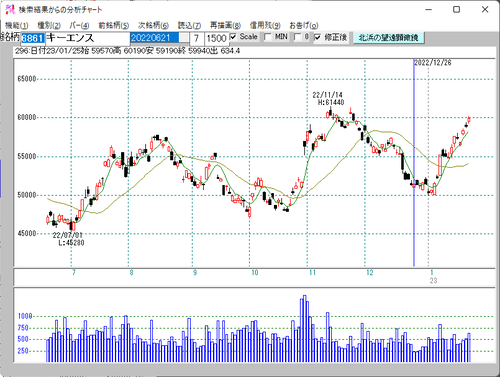Open the バー(4) menu
This screenshot has width=500, height=377.
(79, 25)
